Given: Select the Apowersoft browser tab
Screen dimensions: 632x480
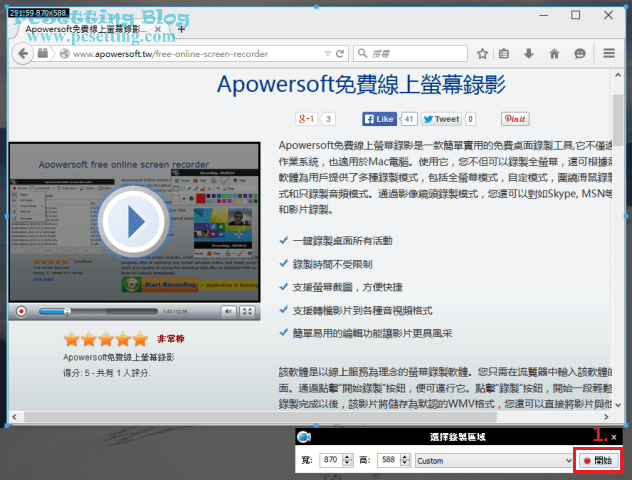Looking at the screenshot, I should click(x=89, y=29).
